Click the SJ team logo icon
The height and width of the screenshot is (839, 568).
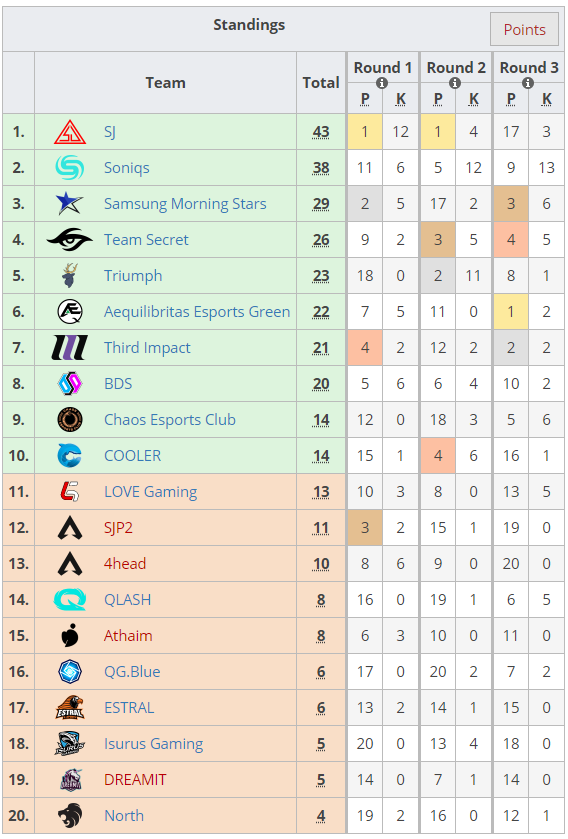tap(70, 132)
